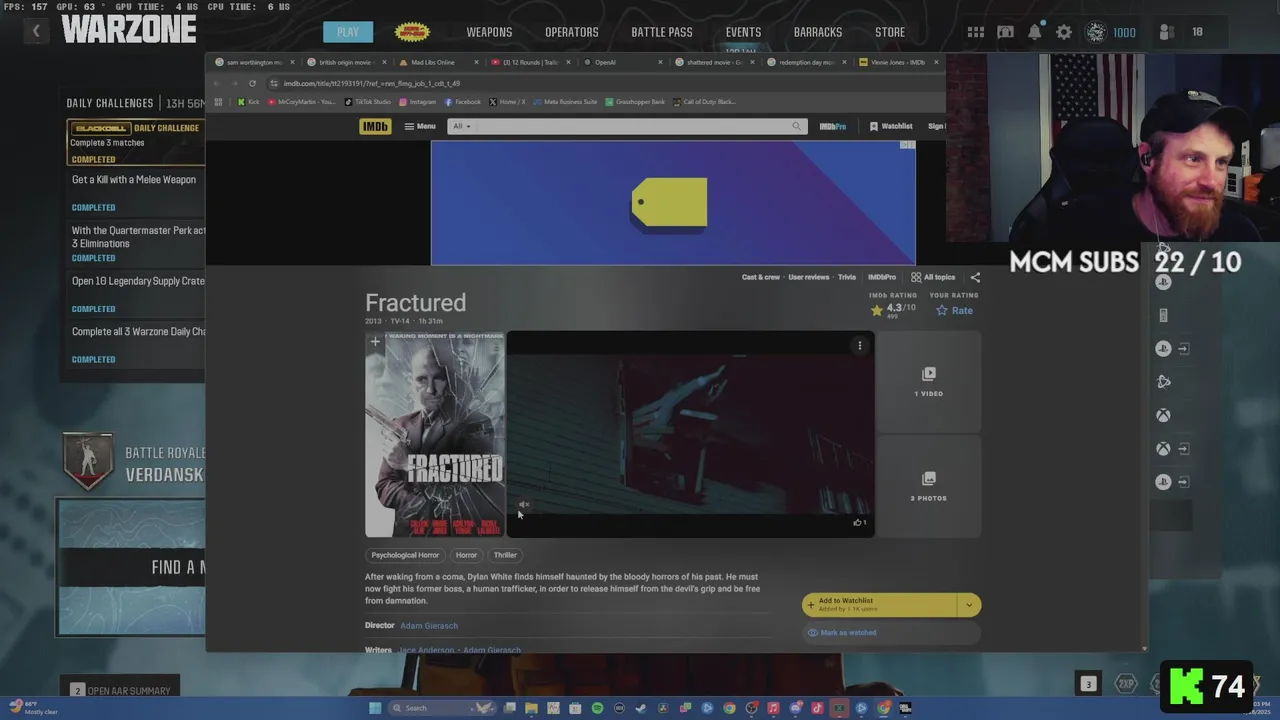
Task: Open the EVENTS tab
Action: pos(743,32)
